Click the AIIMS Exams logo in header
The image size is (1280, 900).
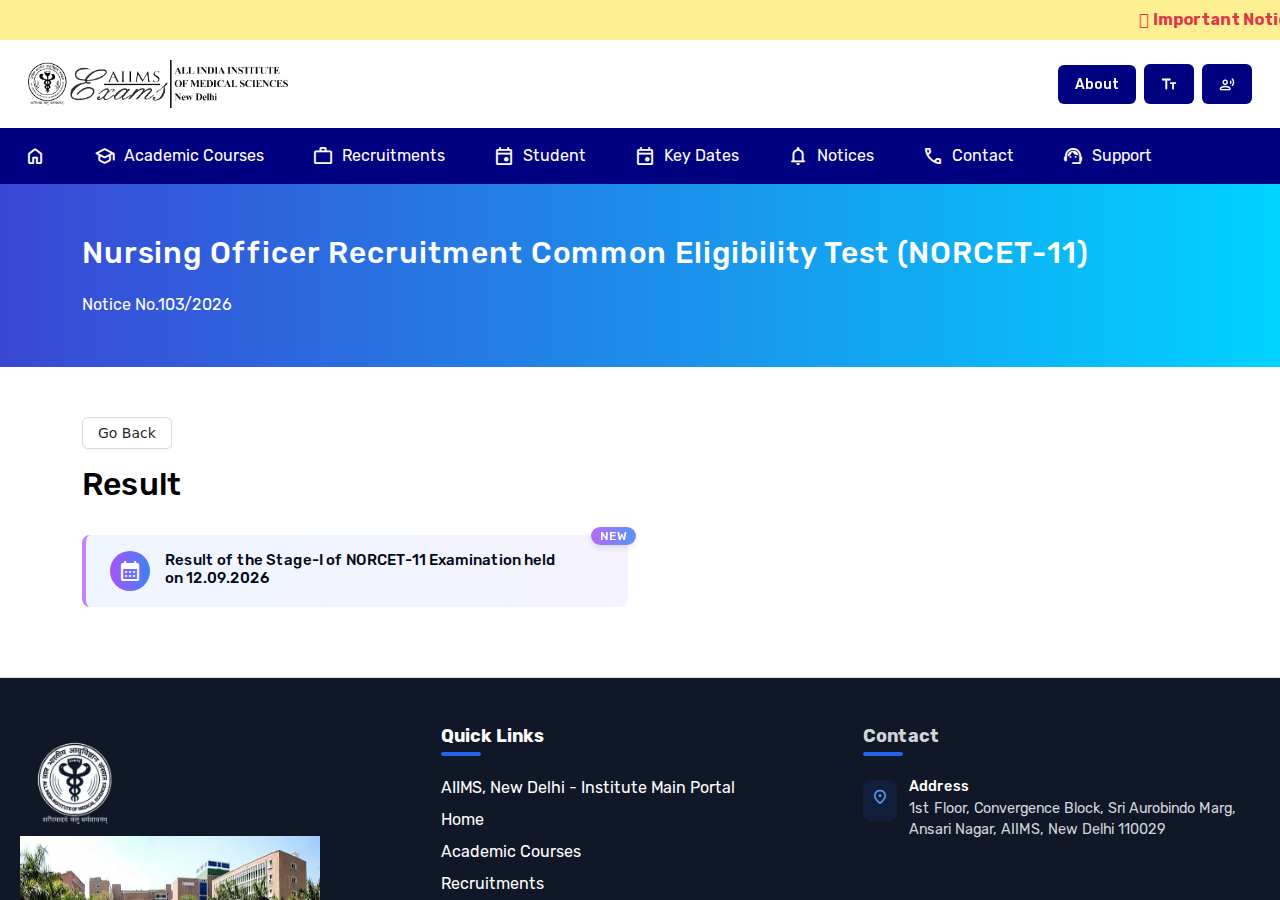[x=158, y=84]
